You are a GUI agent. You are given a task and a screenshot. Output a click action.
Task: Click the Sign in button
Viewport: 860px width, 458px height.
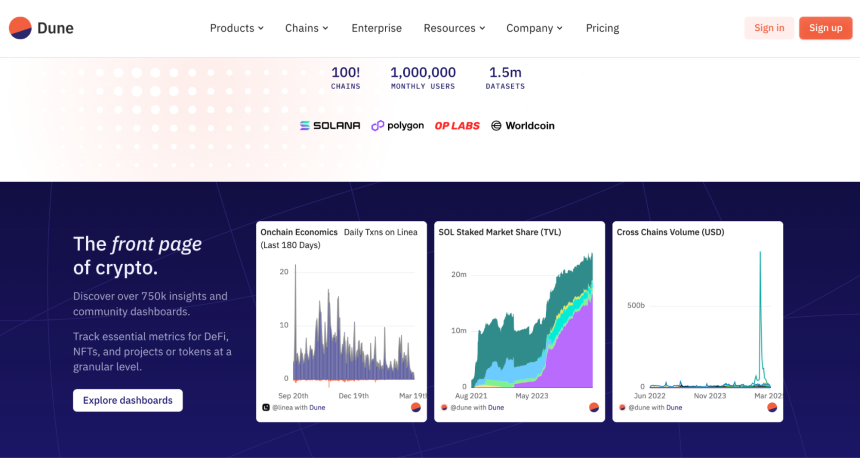[x=769, y=28]
